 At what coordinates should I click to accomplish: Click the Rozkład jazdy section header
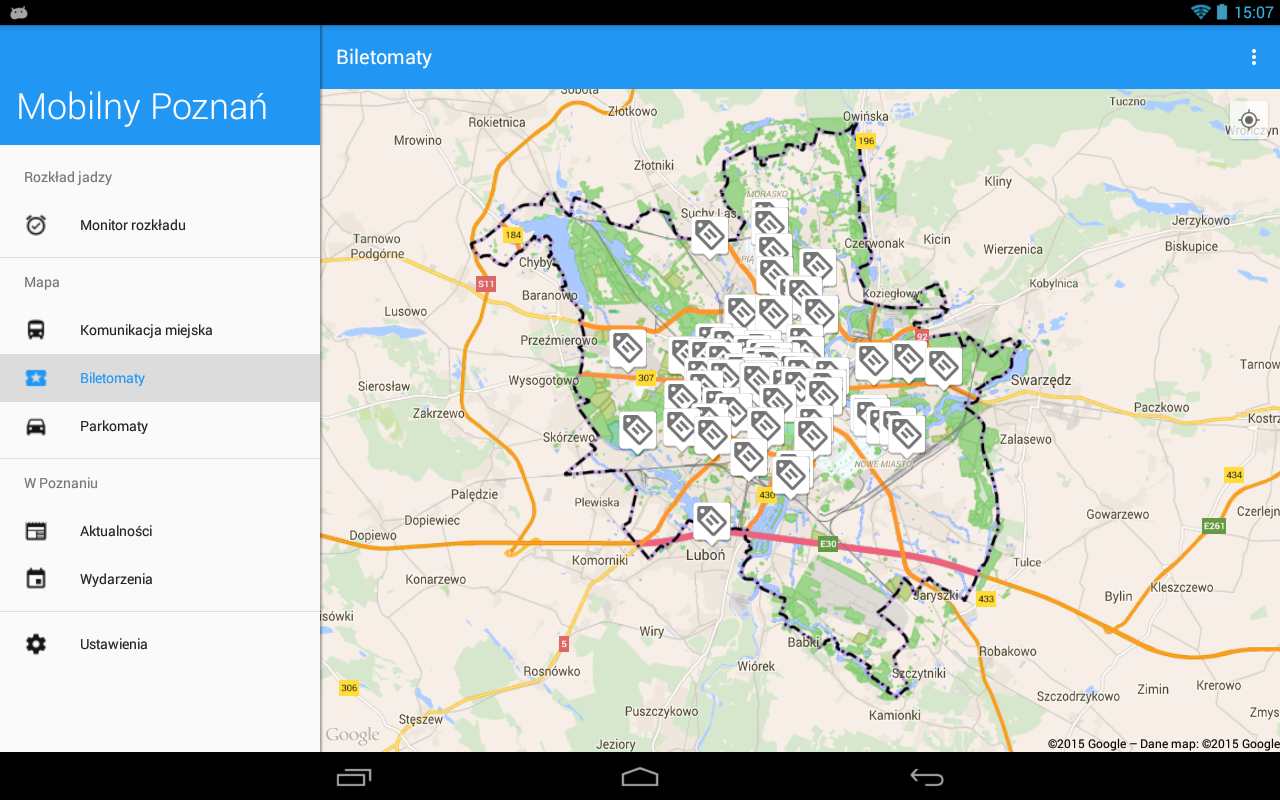coord(68,177)
